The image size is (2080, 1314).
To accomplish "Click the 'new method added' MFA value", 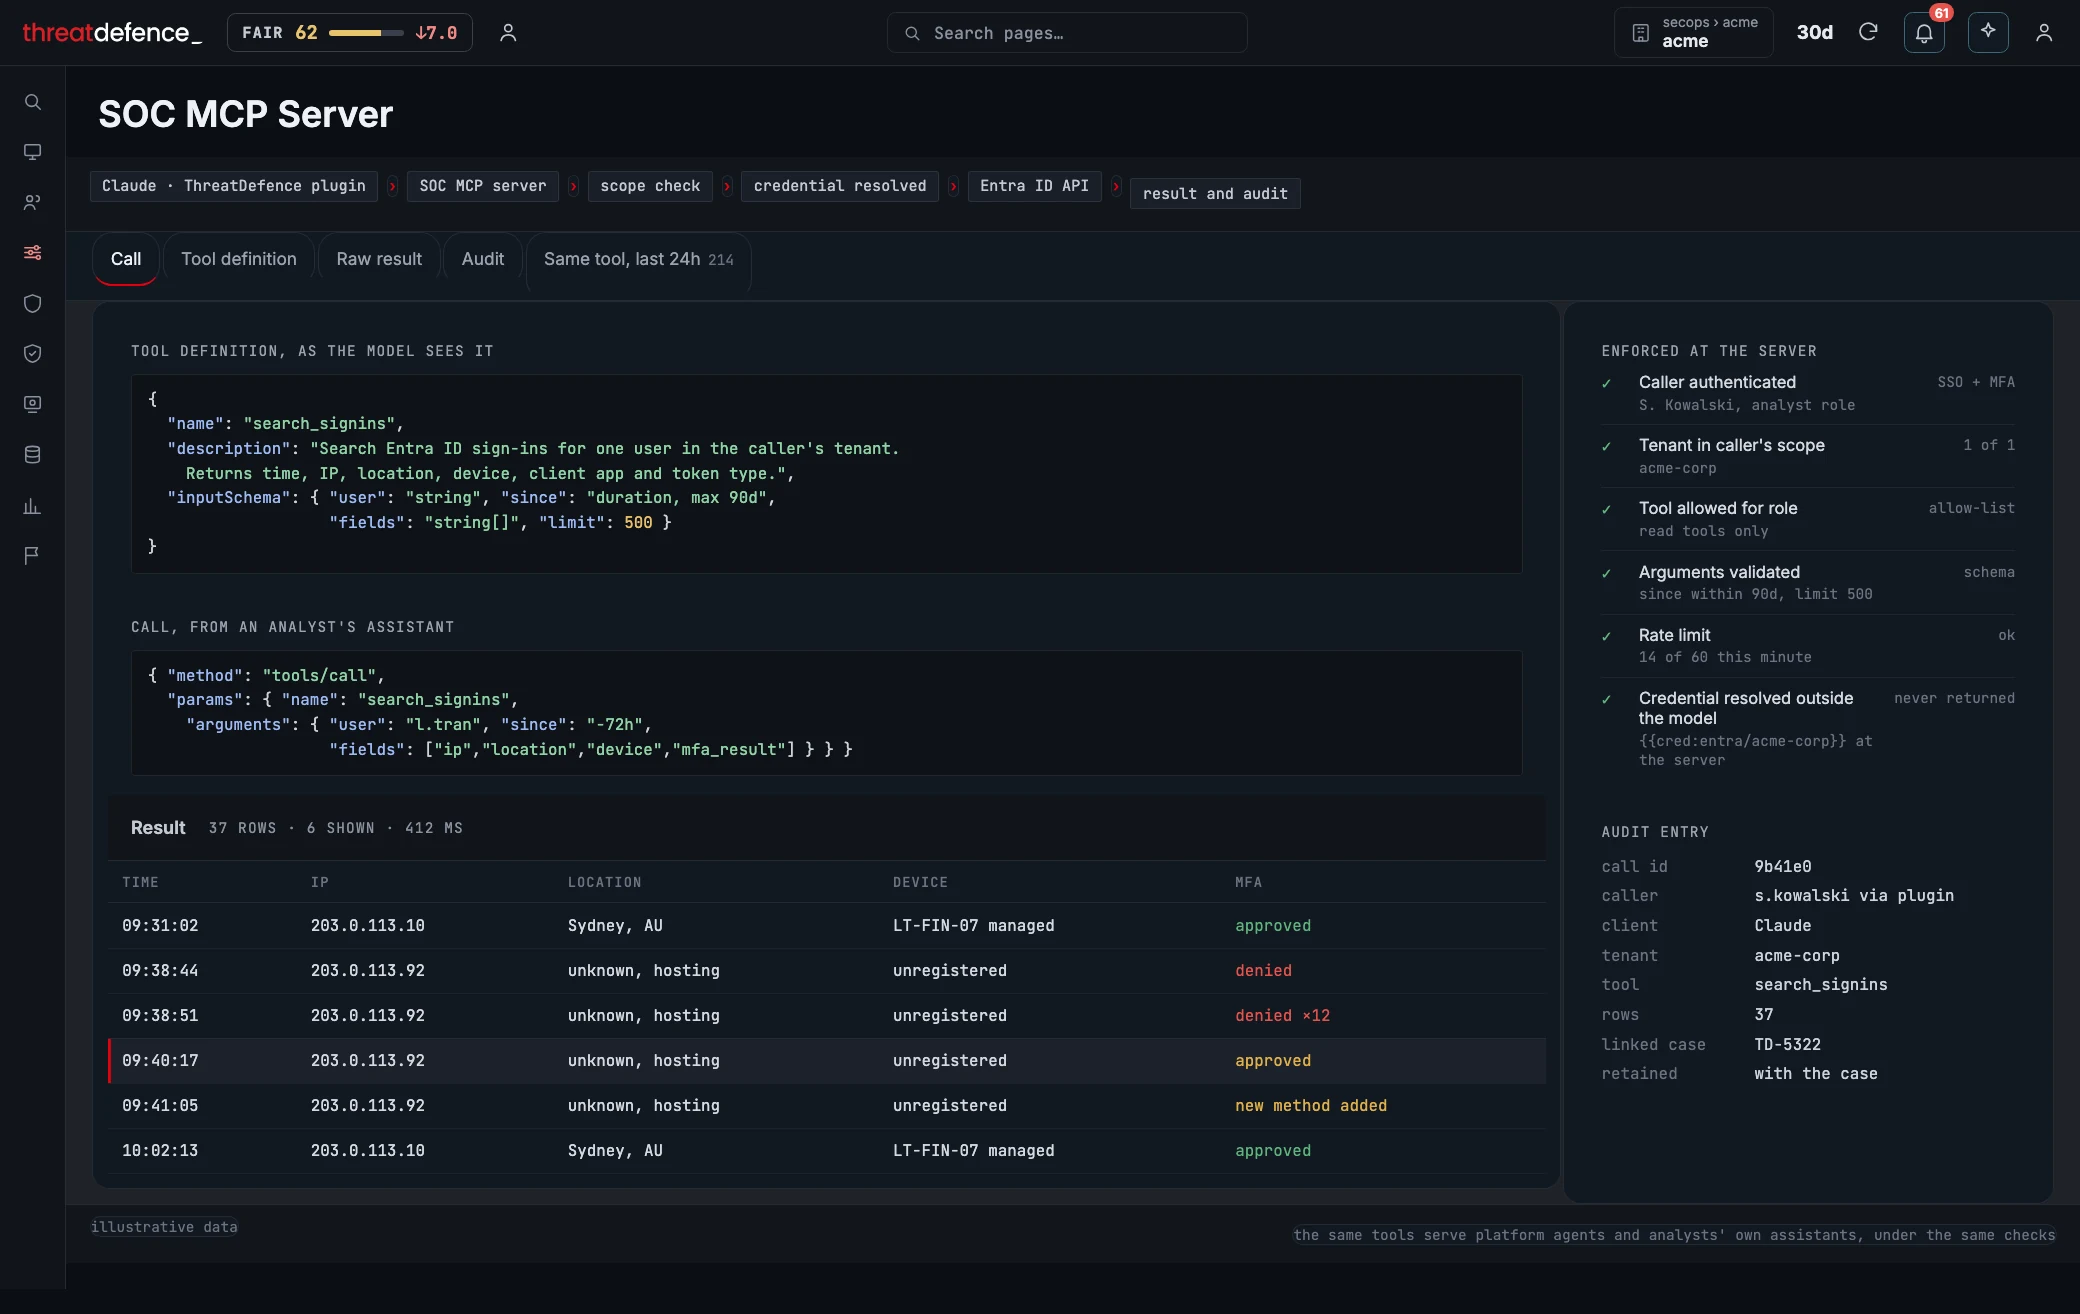I will 1311,1106.
